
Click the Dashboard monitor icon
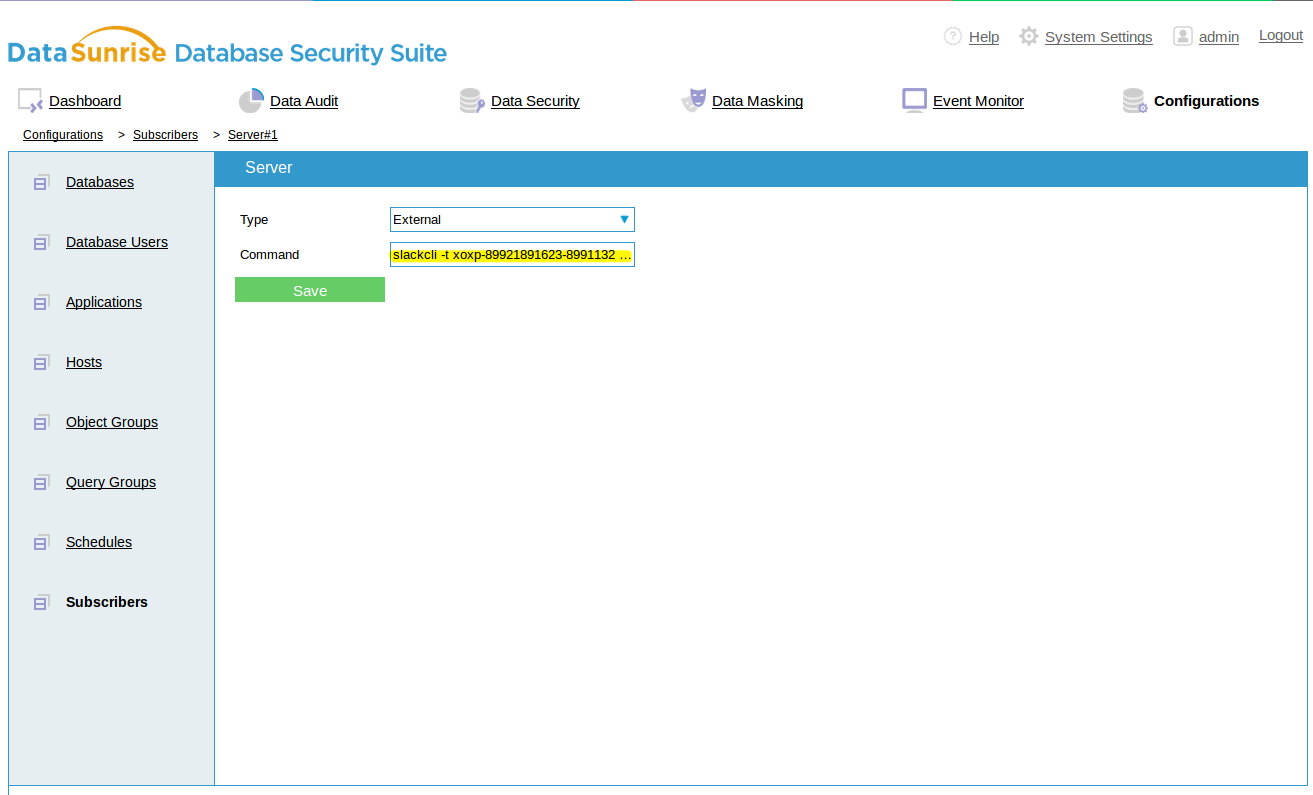click(31, 101)
